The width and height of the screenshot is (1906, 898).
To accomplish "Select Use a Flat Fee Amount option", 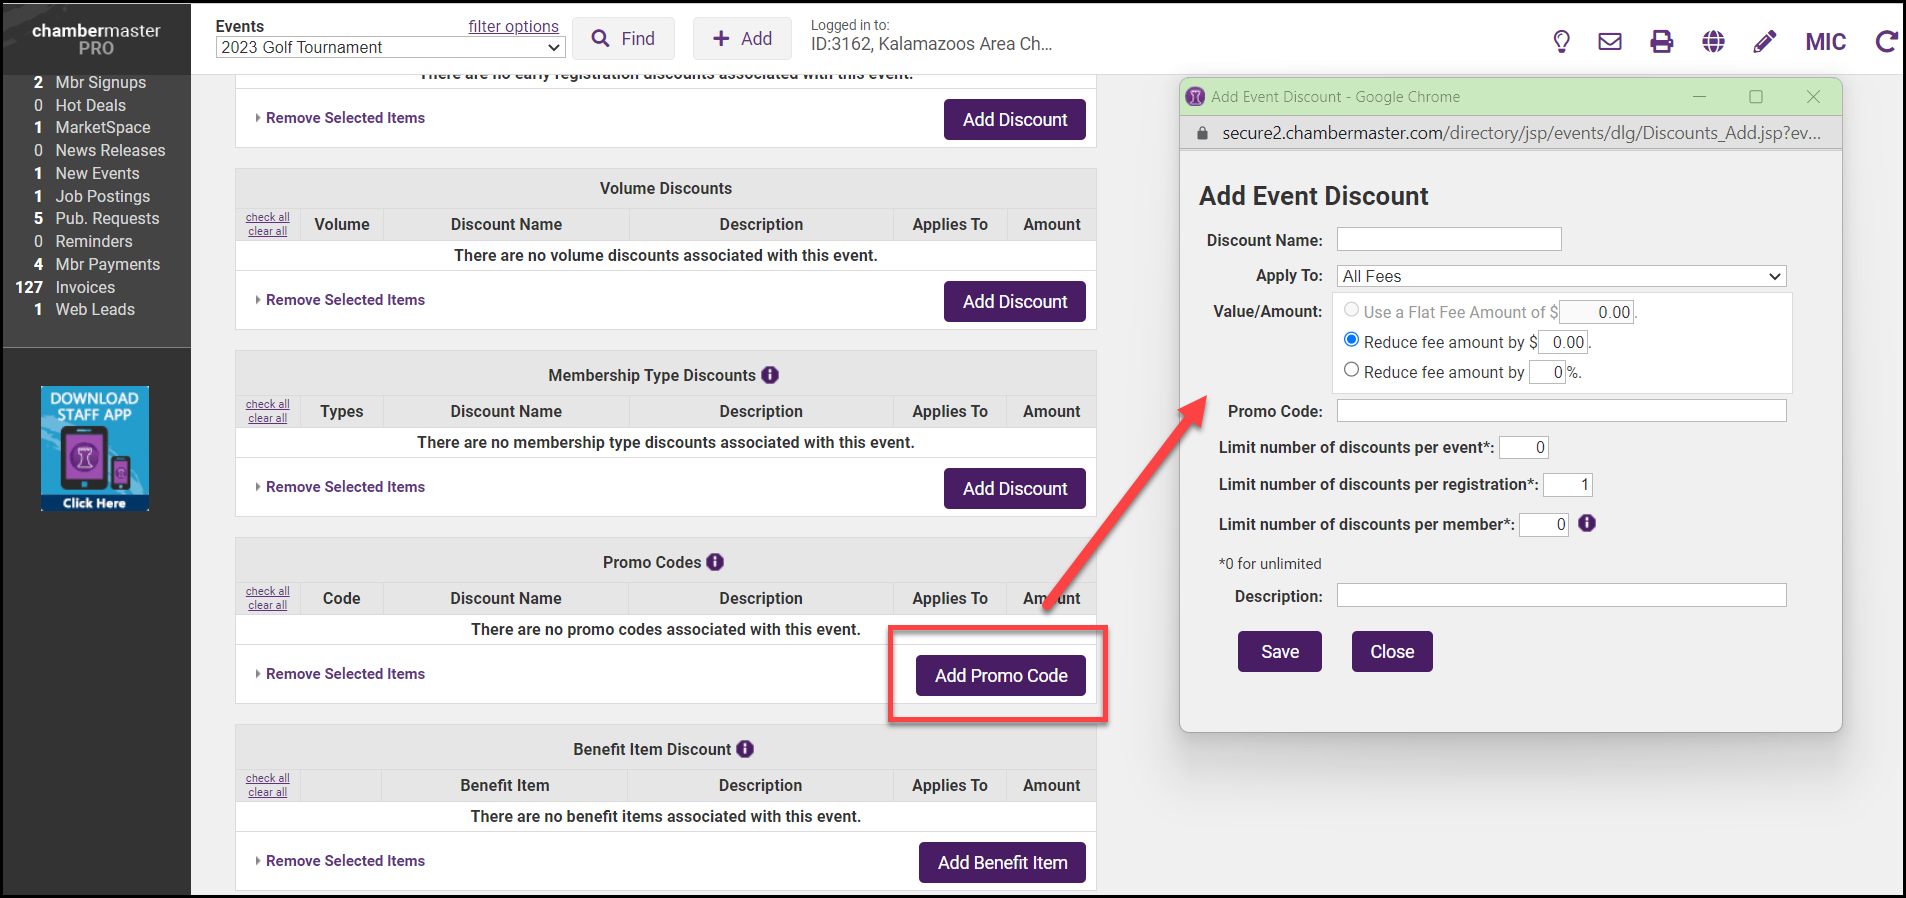I will tap(1352, 310).
